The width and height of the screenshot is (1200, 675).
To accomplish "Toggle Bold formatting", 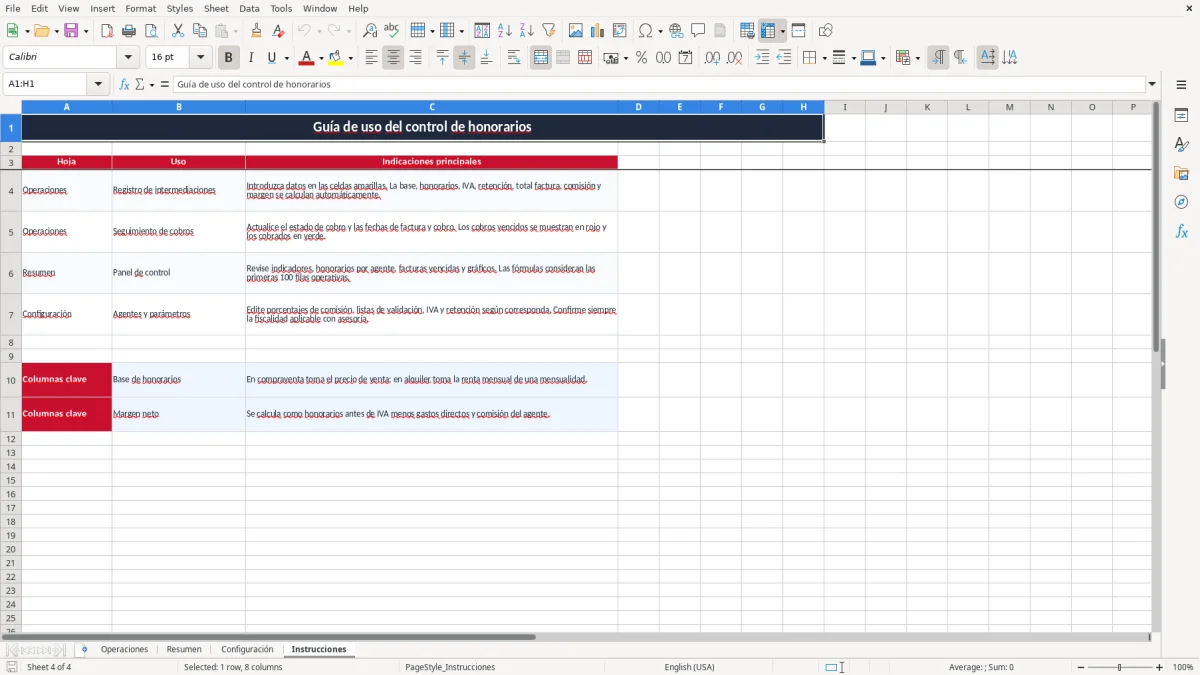I will [x=229, y=58].
